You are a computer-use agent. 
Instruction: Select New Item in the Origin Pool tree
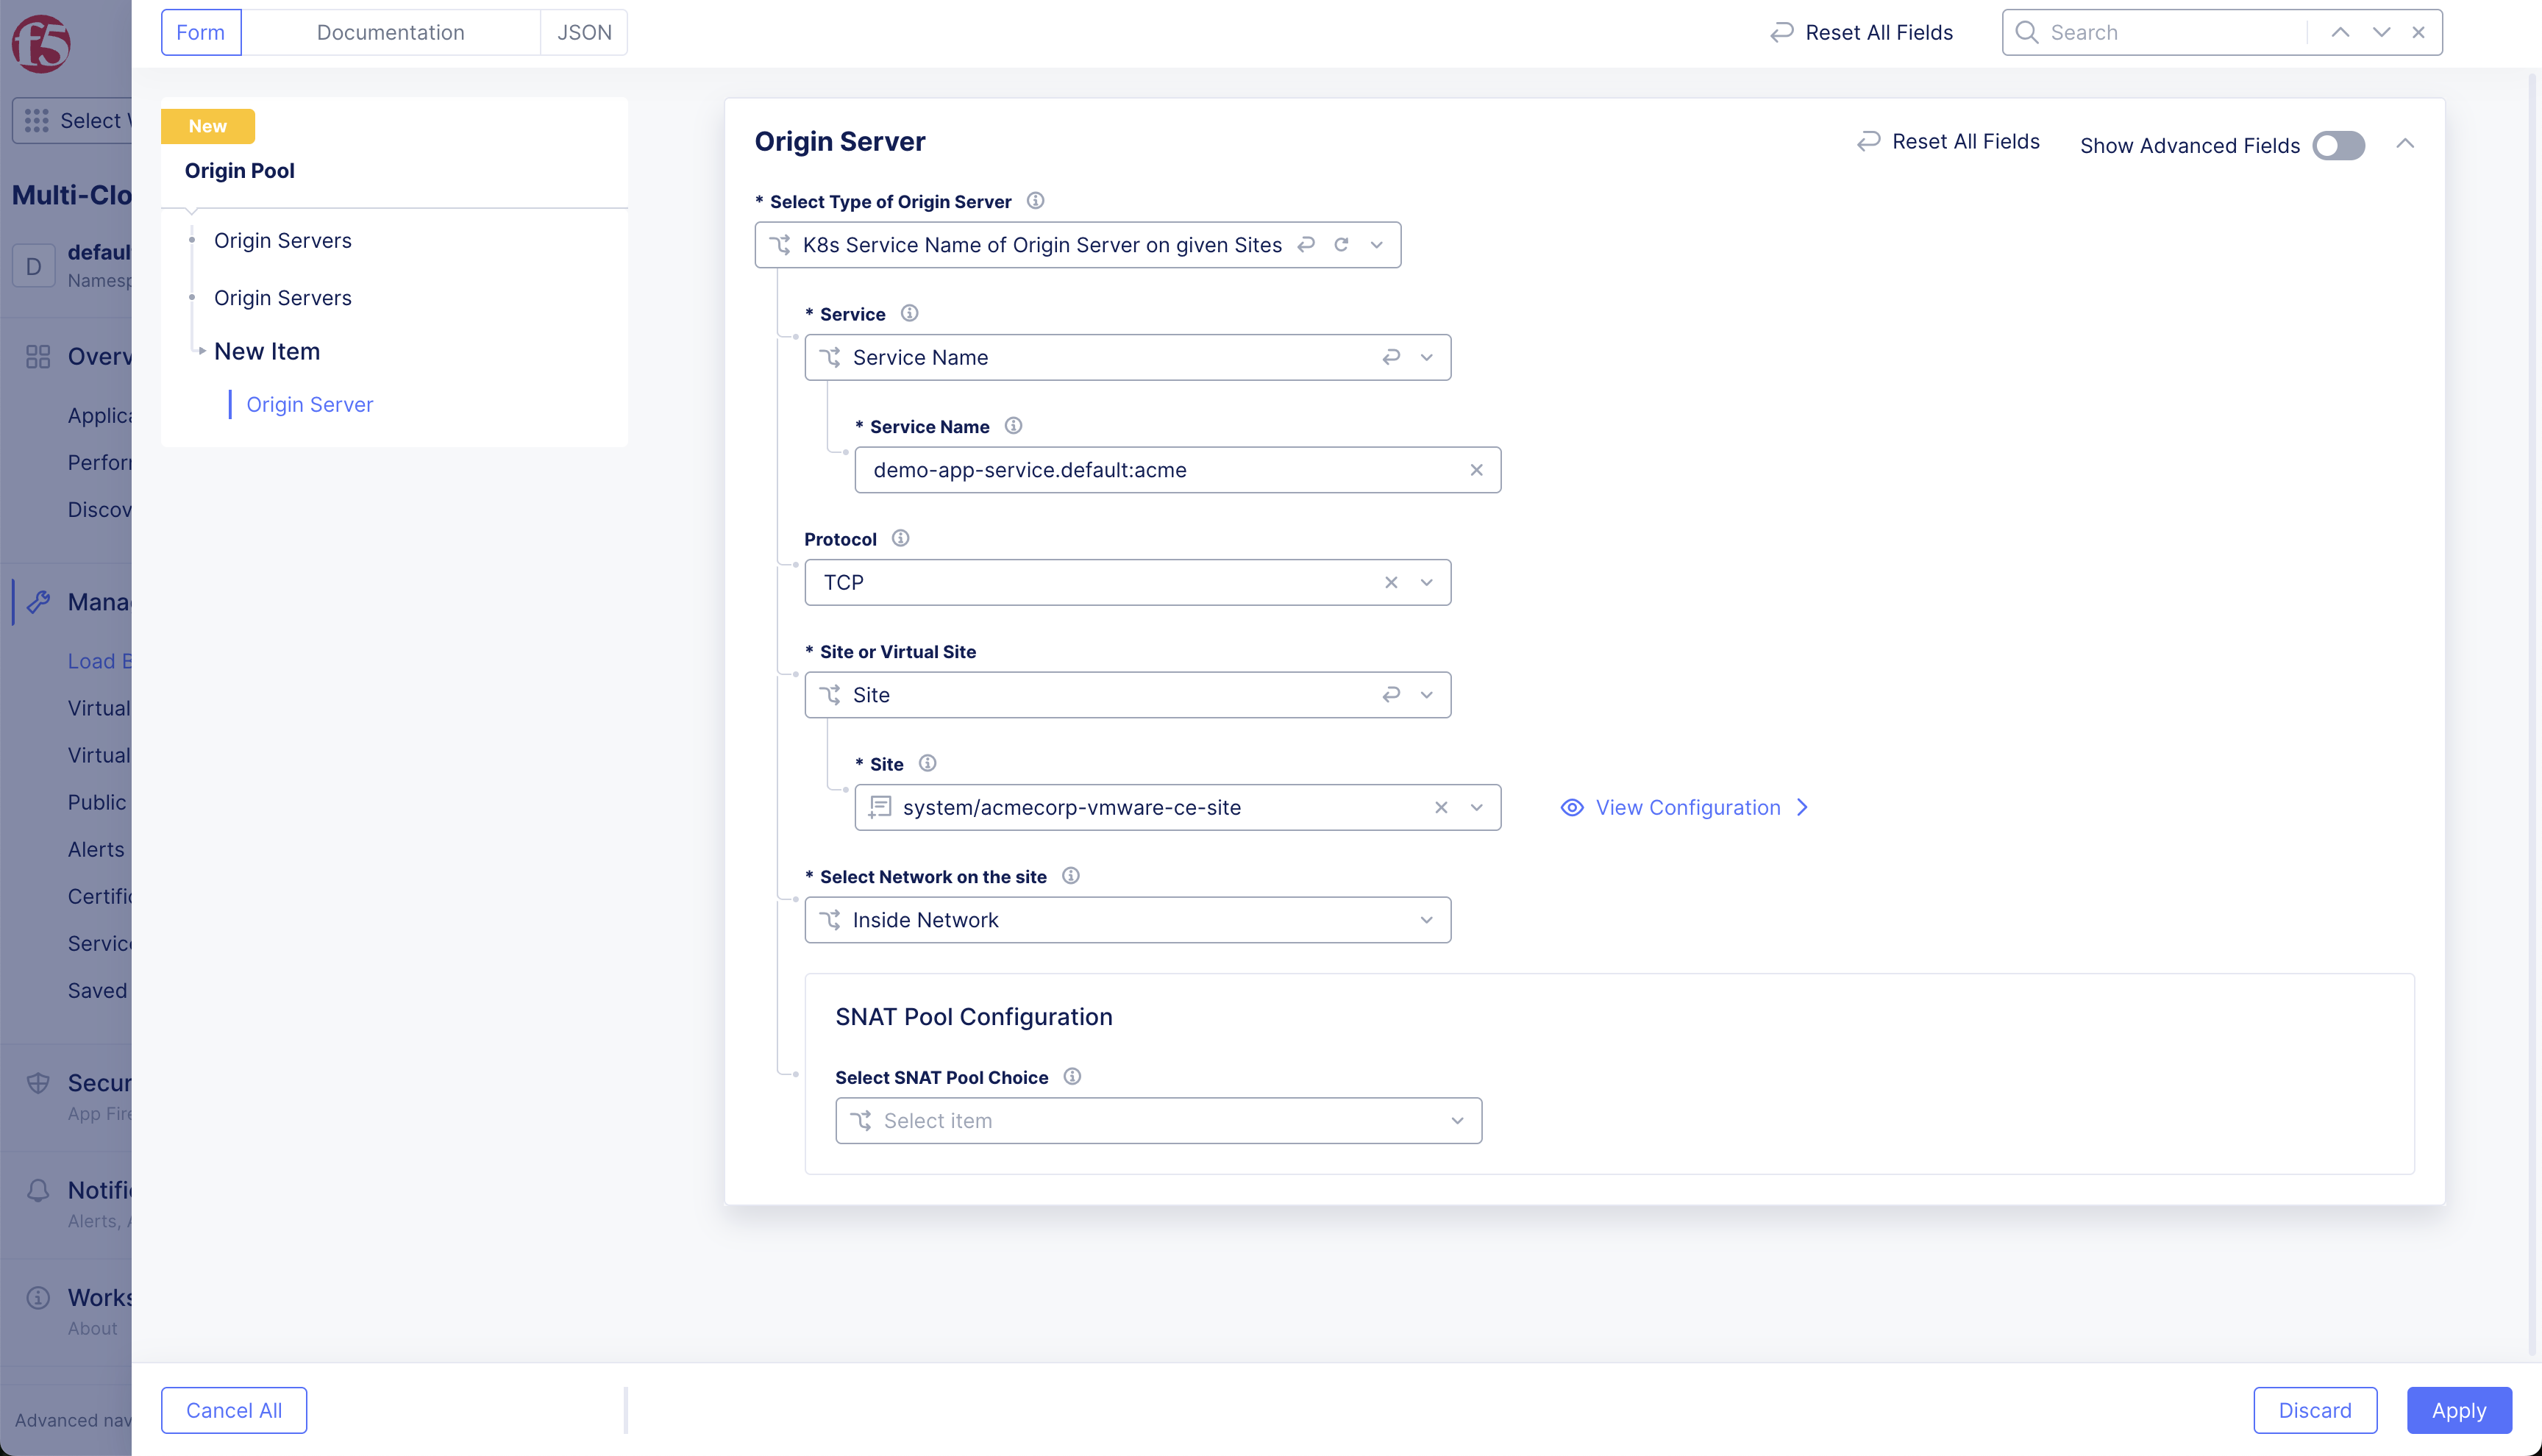267,351
